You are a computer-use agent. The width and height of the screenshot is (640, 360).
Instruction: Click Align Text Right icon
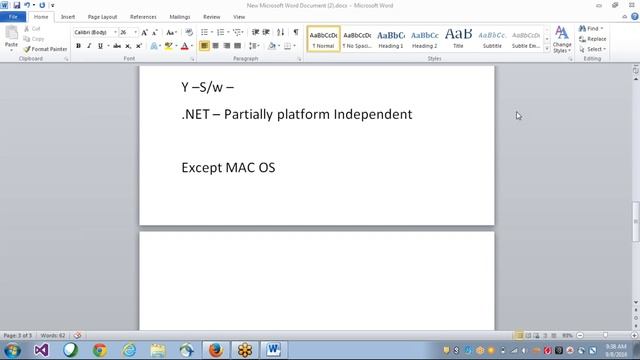(227, 46)
